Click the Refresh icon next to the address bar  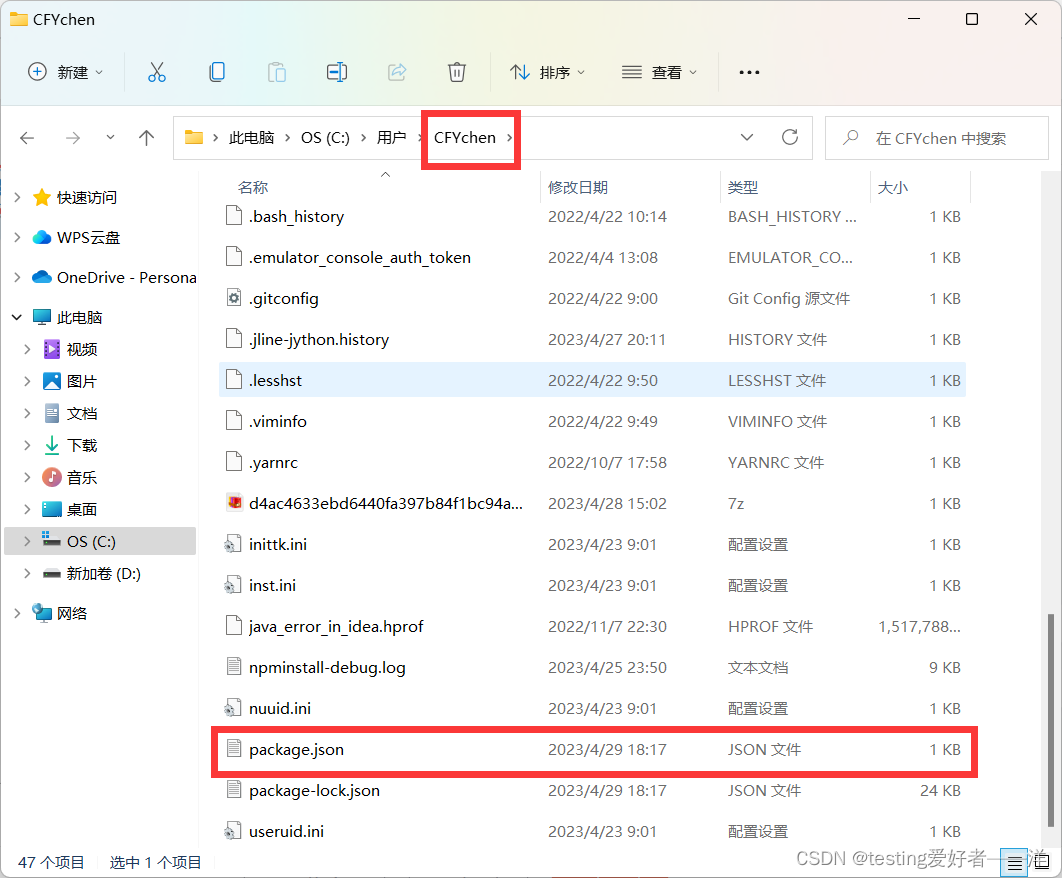tap(790, 137)
